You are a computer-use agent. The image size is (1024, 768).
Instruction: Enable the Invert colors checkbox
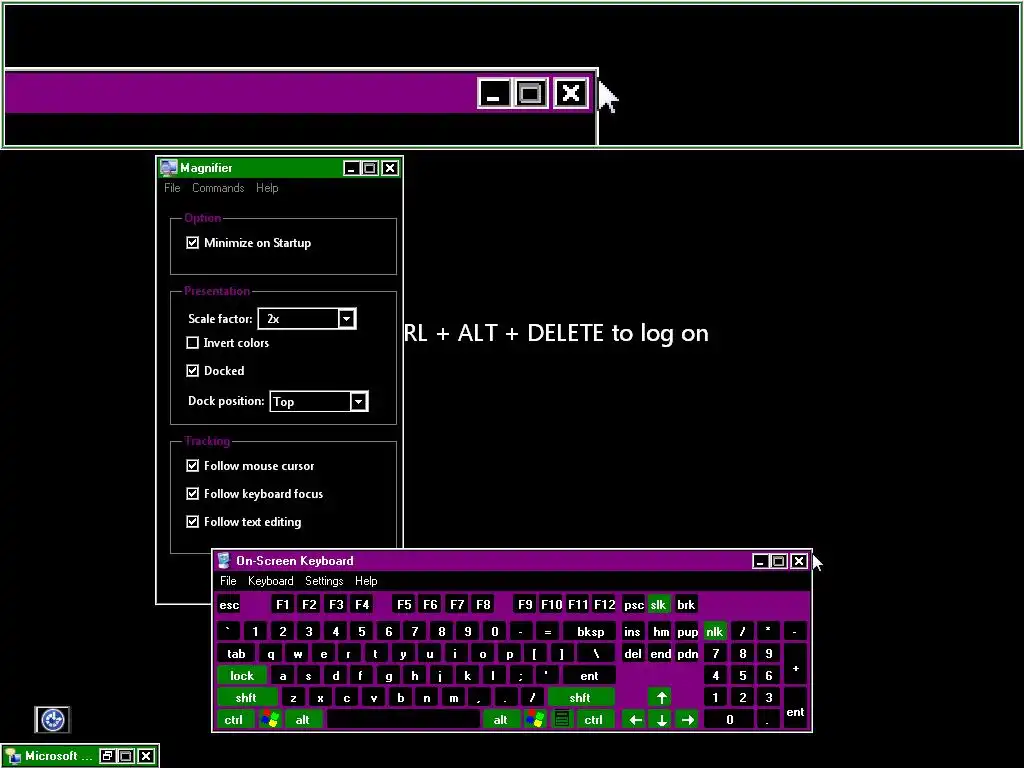click(192, 342)
